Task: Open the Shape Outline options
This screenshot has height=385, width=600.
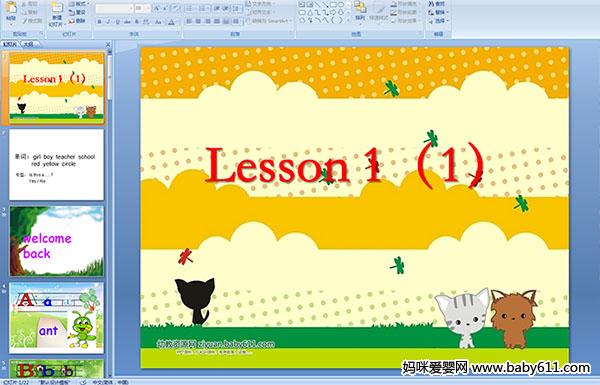Action: coord(406,12)
